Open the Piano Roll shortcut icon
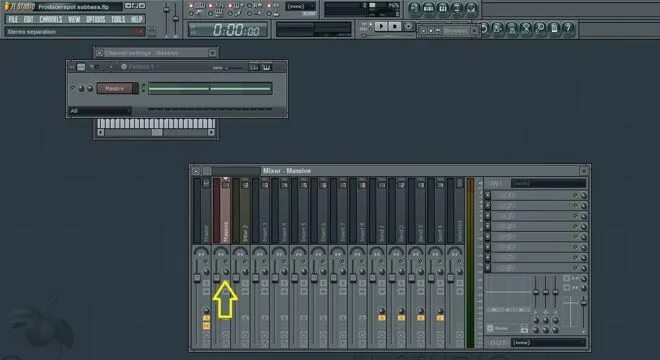 443,8
